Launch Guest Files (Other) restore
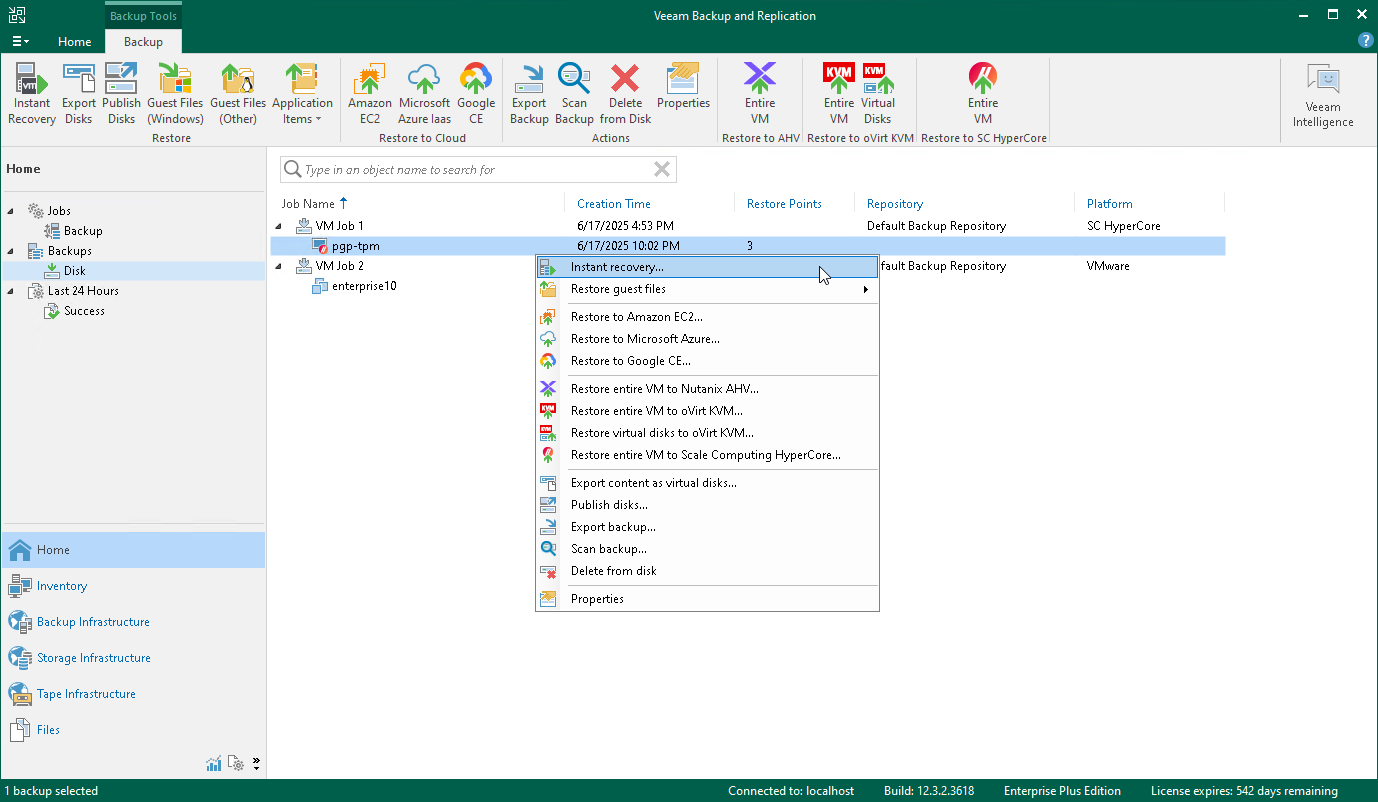The width and height of the screenshot is (1378, 802). pos(238,94)
